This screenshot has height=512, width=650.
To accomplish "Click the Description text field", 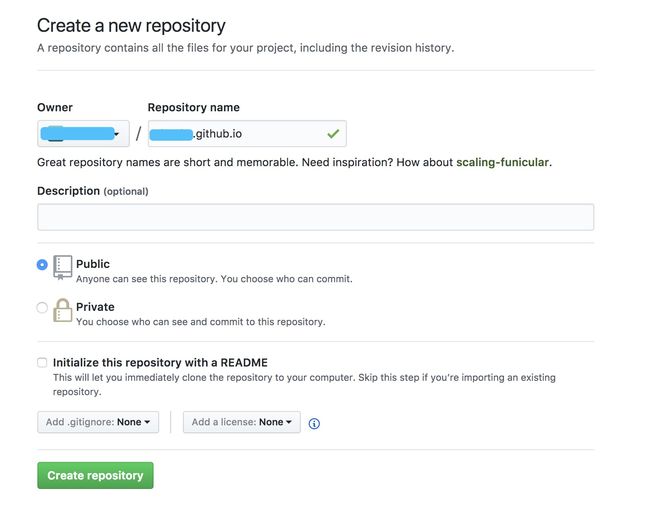I will [x=315, y=217].
